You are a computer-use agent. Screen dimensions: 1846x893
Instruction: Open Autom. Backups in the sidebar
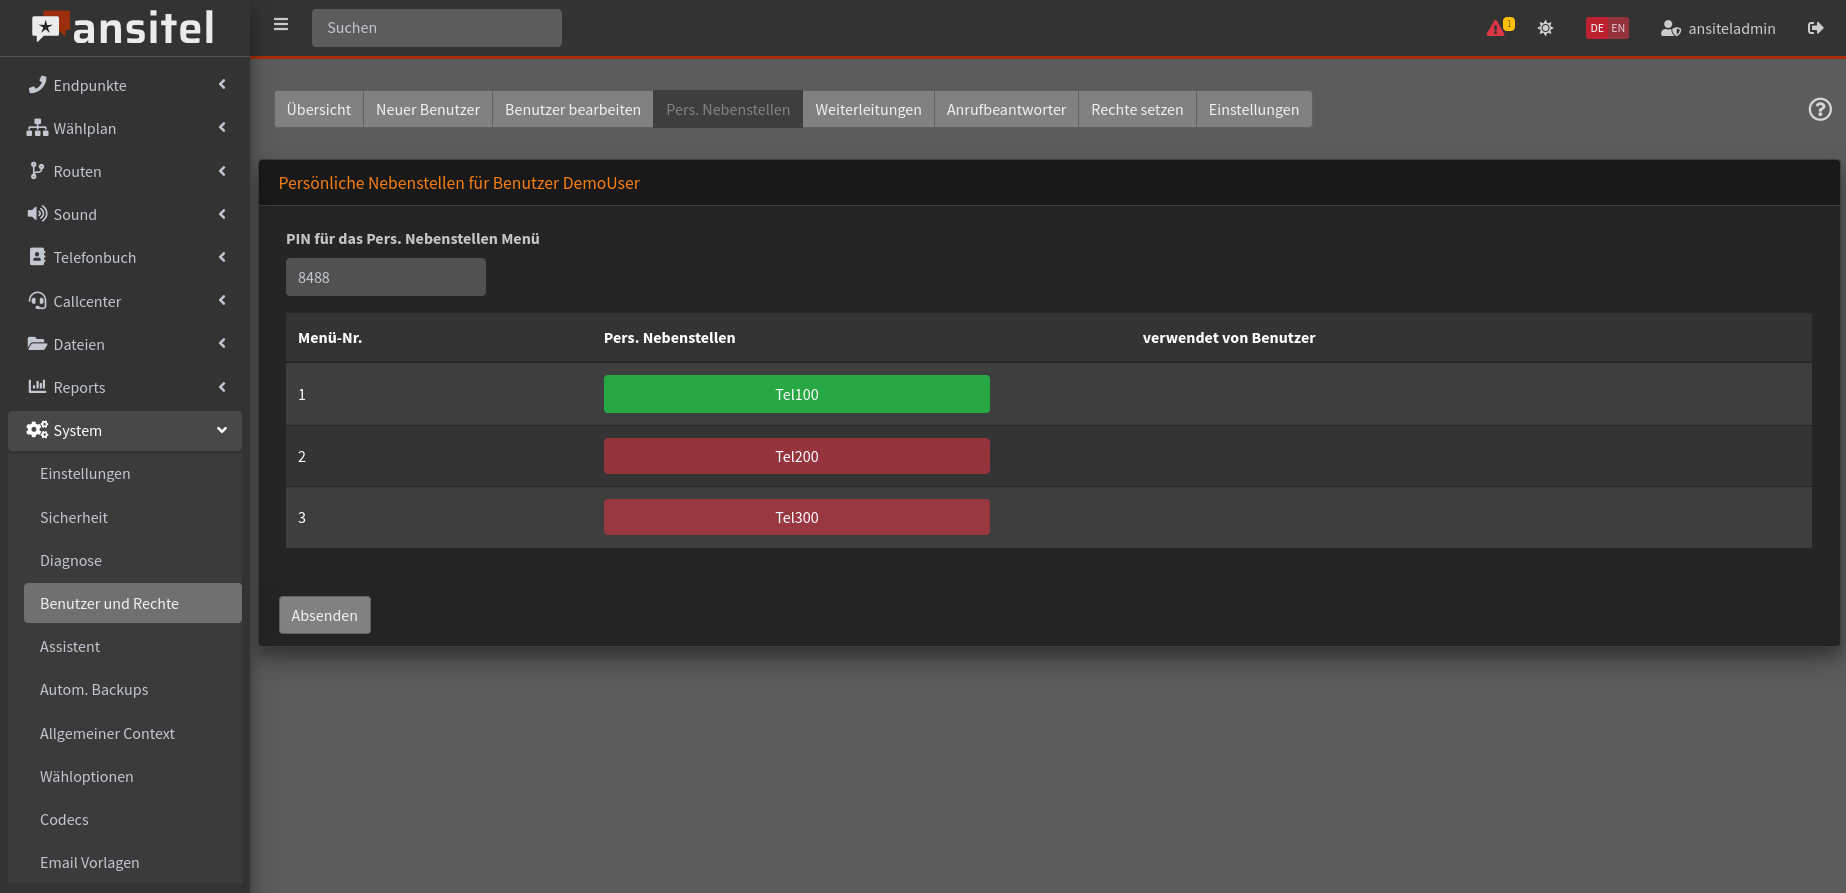click(94, 690)
